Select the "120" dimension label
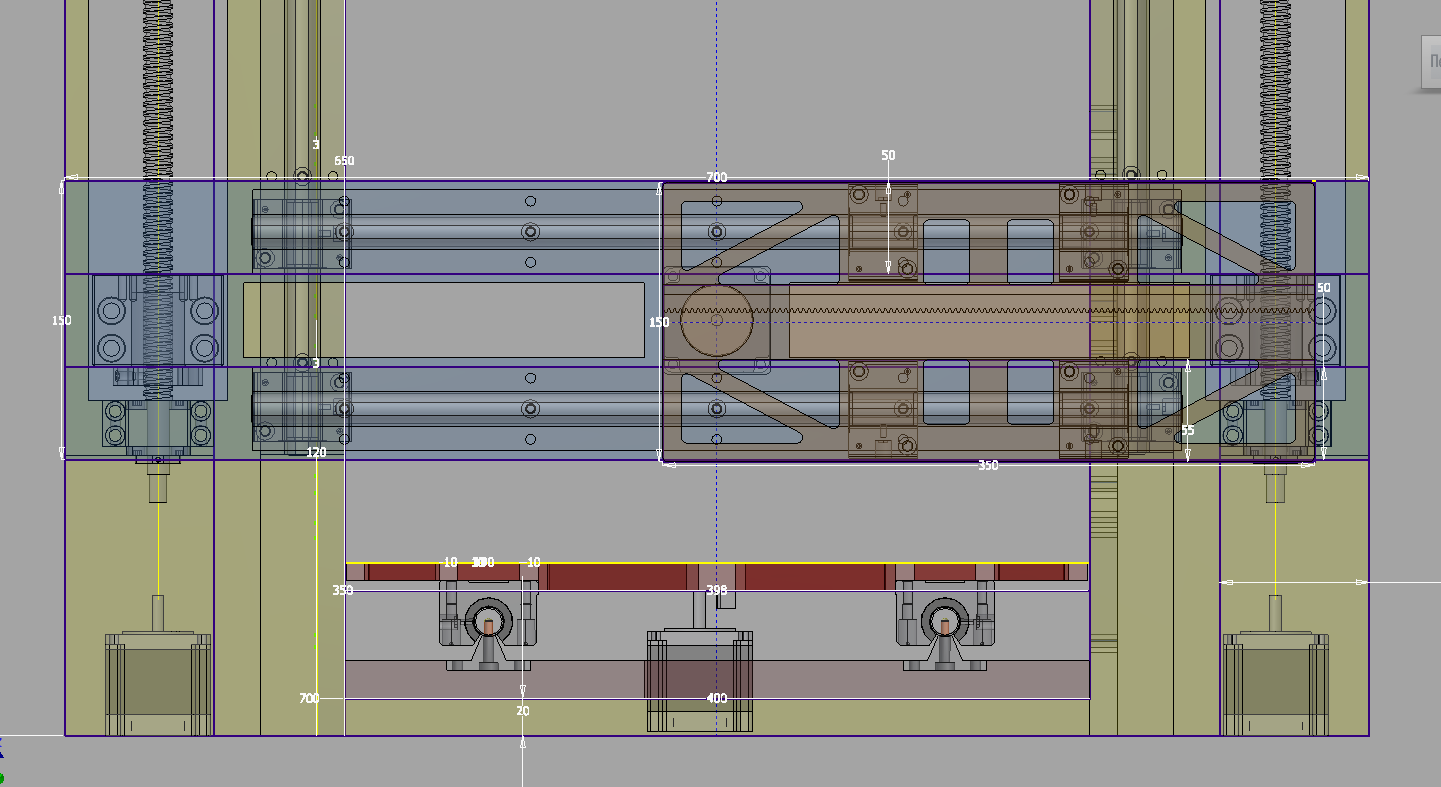 click(316, 452)
